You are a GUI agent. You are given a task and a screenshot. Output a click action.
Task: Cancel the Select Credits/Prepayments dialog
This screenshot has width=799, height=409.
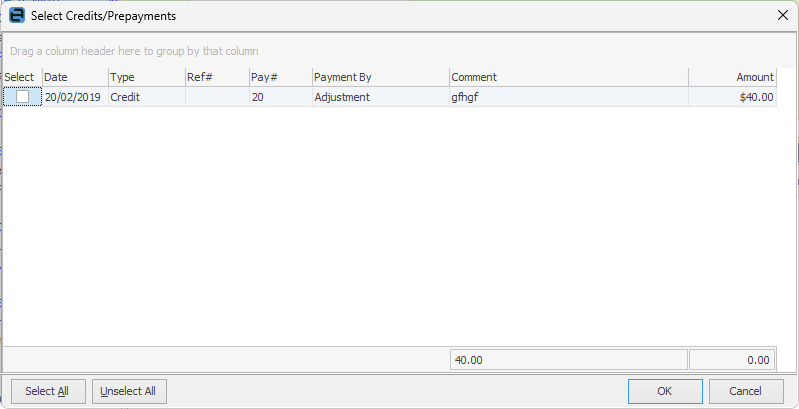point(746,391)
